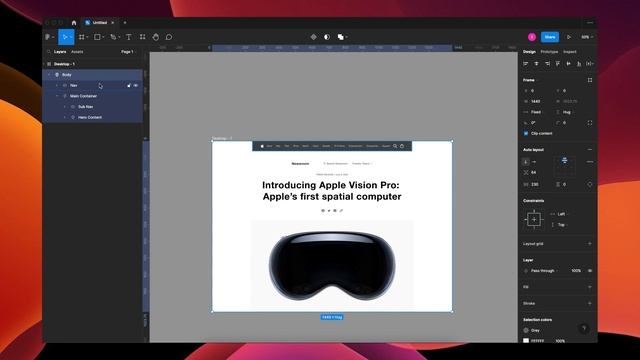
Task: Open the Hug vertical resizing dropdown
Action: click(x=566, y=112)
